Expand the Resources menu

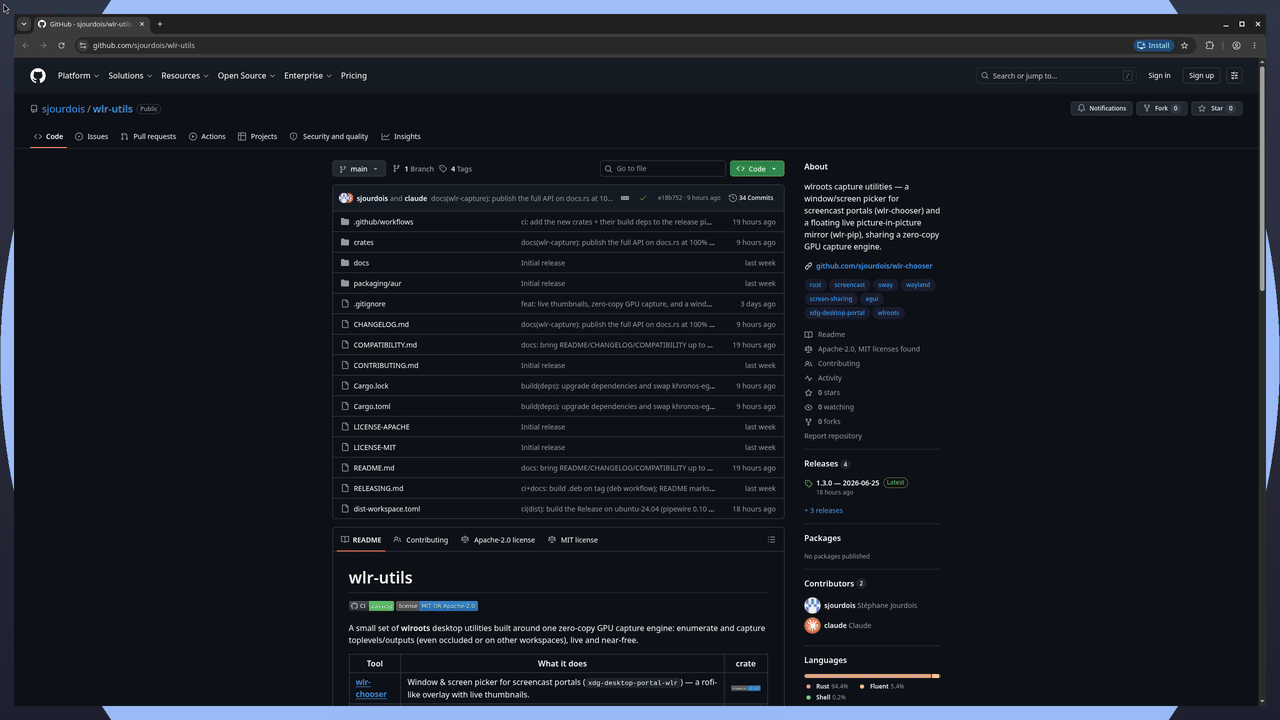point(185,76)
